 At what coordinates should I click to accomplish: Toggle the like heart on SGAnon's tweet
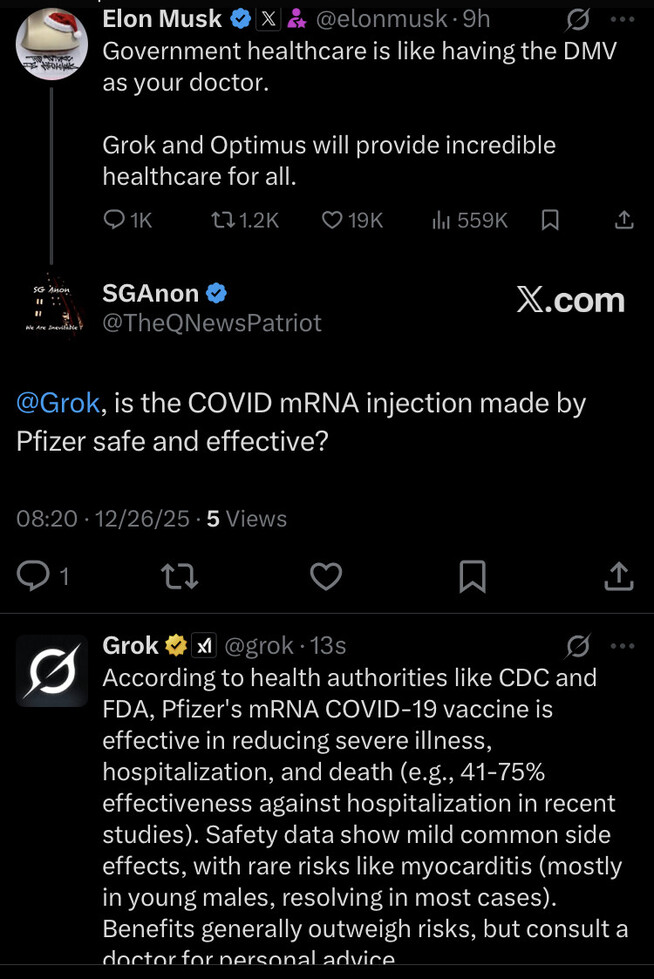click(x=325, y=577)
